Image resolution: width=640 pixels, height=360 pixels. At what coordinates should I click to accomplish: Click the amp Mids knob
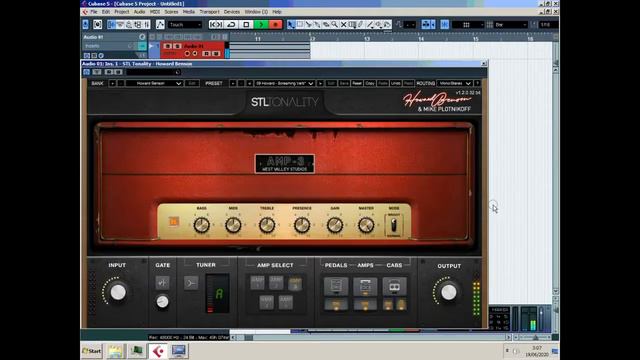pyautogui.click(x=233, y=225)
